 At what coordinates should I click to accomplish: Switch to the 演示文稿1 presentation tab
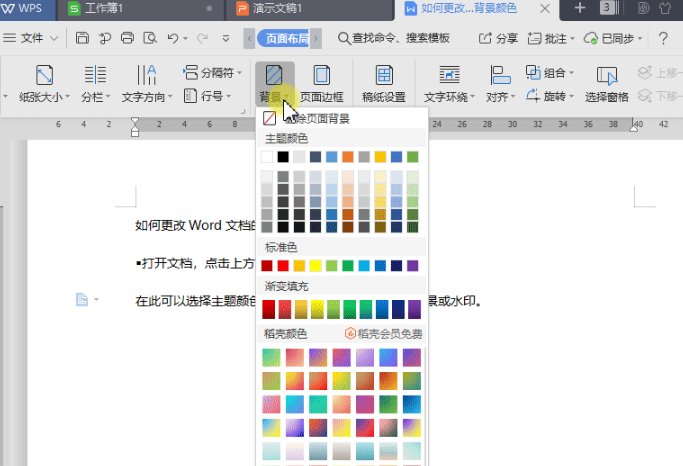click(x=310, y=8)
